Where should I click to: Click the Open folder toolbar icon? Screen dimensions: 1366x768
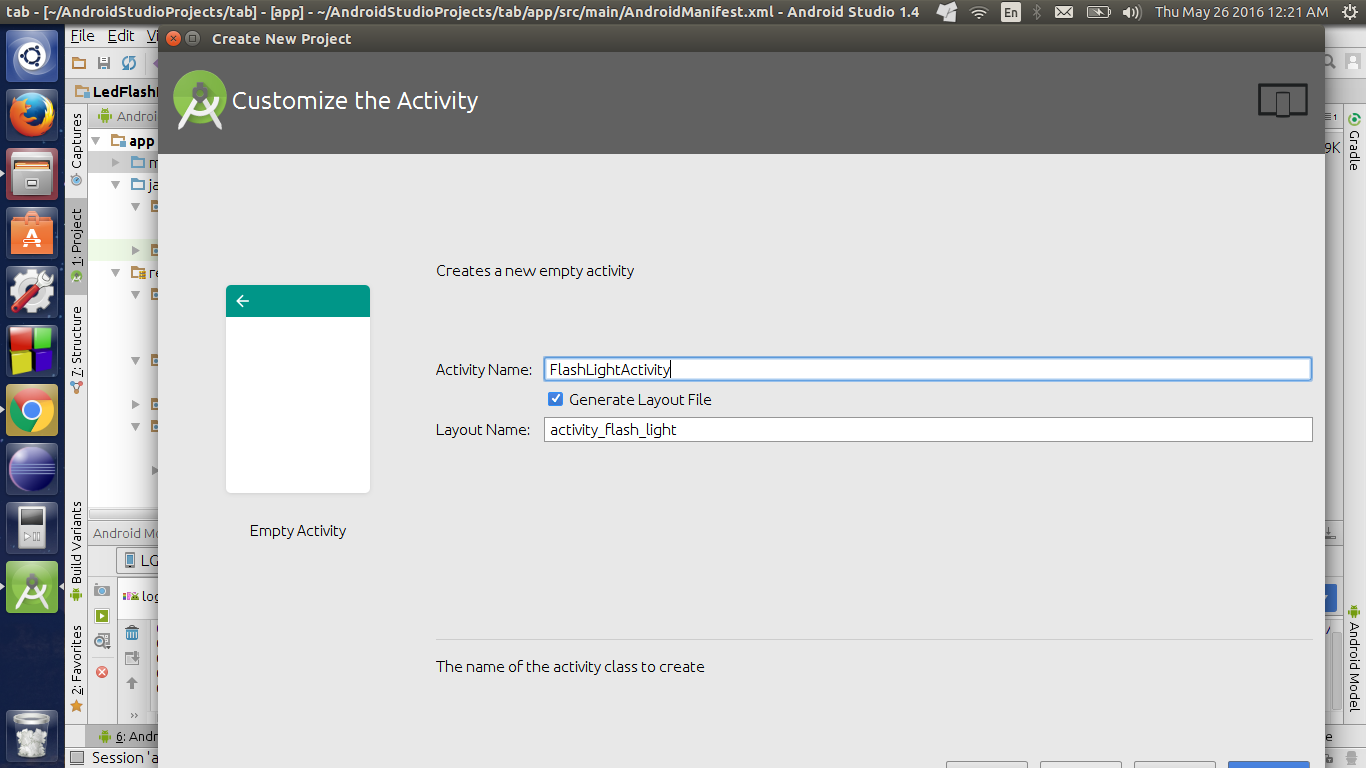click(x=79, y=63)
